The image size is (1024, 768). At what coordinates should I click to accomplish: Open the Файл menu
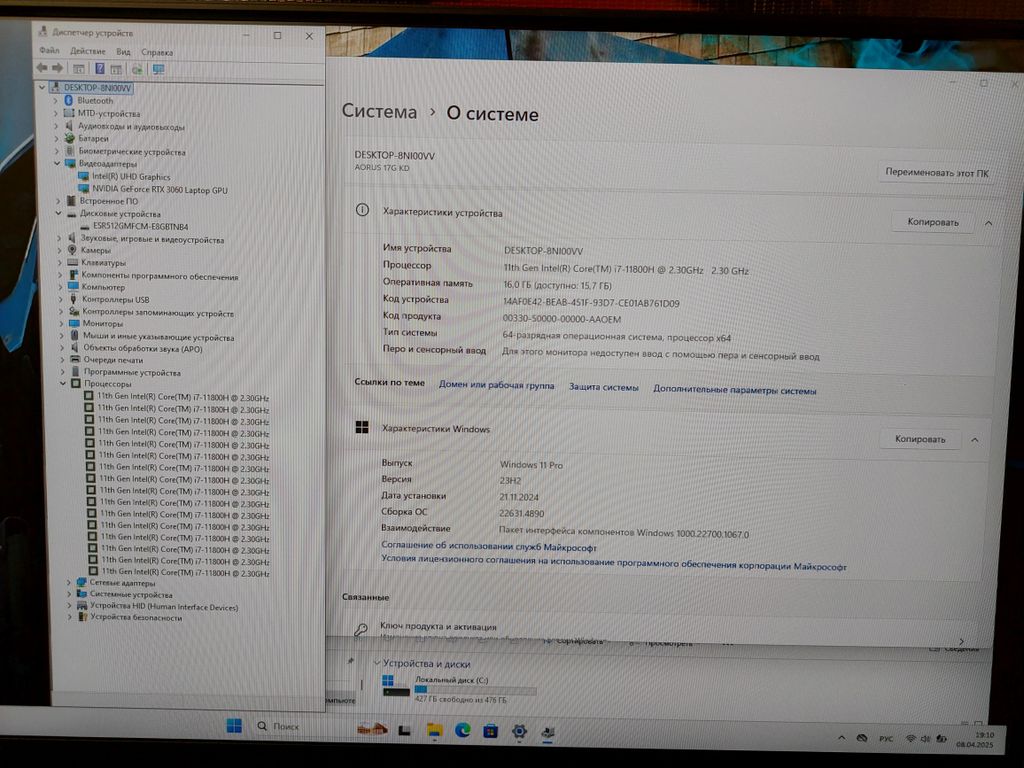[49, 51]
